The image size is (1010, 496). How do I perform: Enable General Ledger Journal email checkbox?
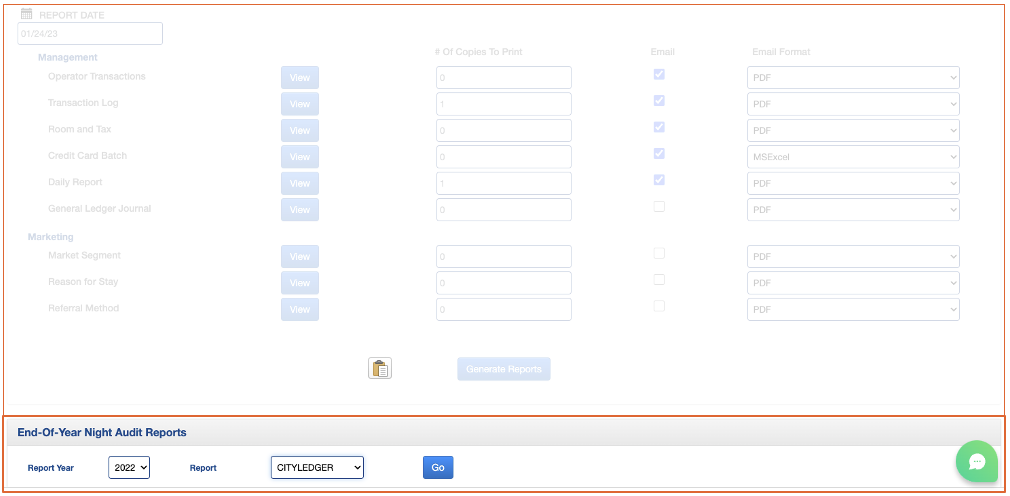(659, 207)
